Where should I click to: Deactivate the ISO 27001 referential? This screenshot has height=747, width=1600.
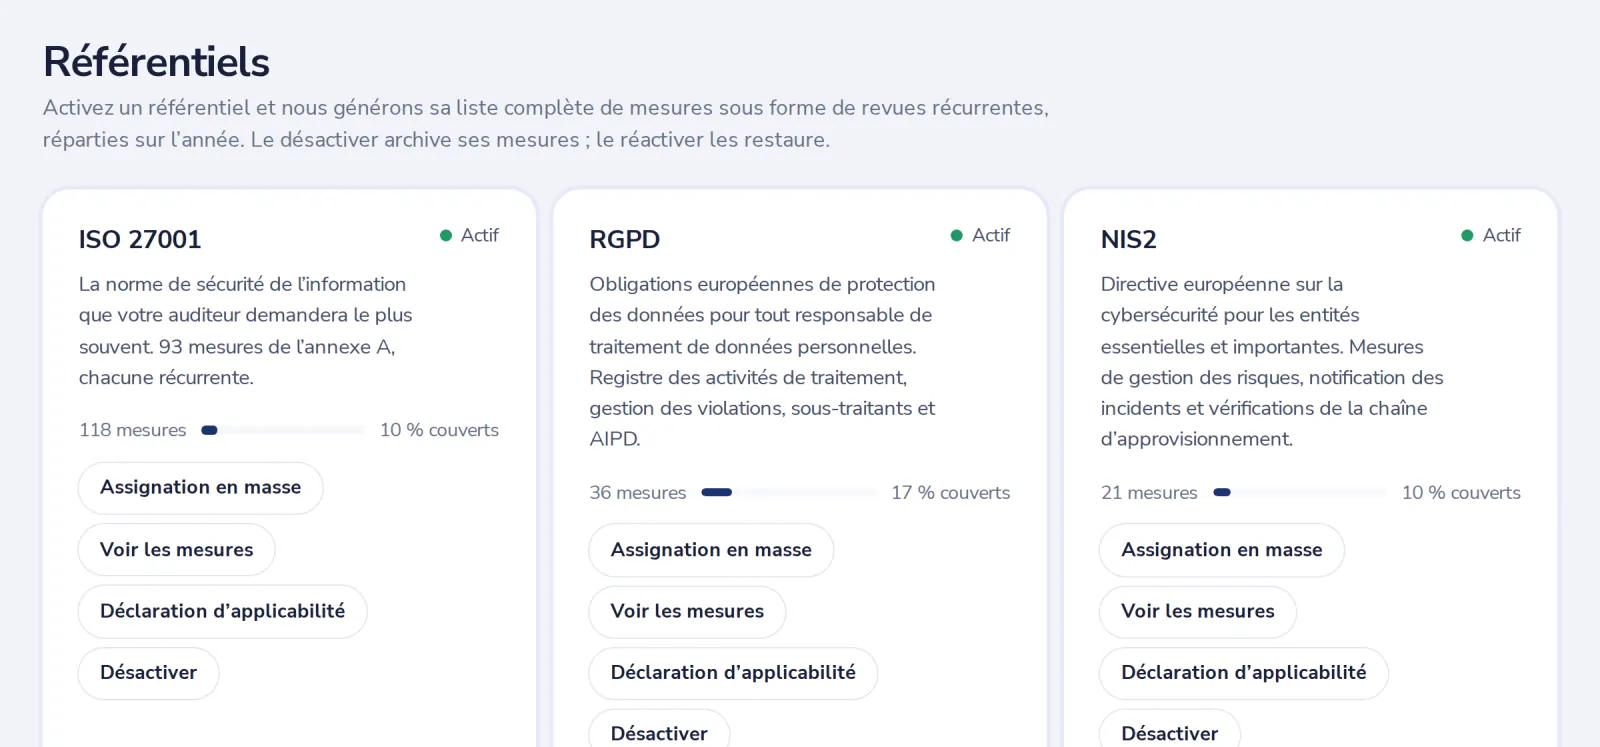click(x=149, y=673)
